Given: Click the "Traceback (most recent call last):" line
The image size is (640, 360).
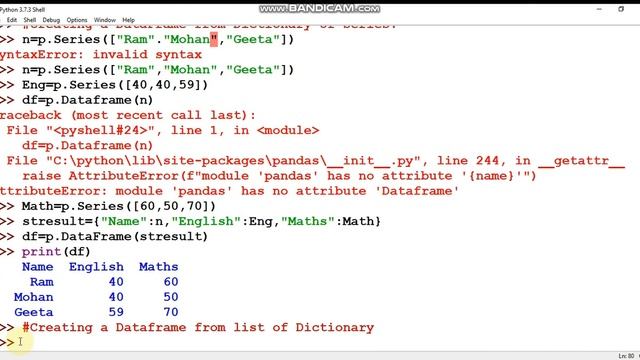Looking at the screenshot, I should click(x=128, y=115).
